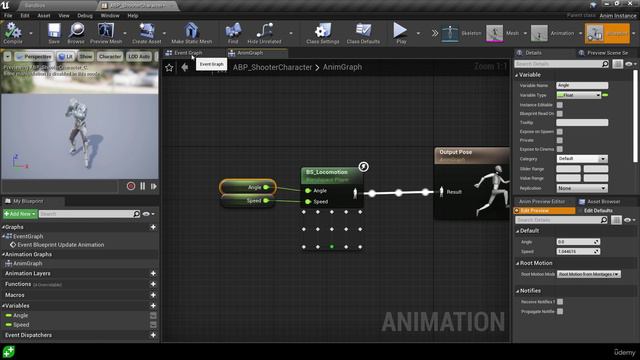640x360 pixels.
Task: Click Character button in viewport
Action: pos(110,56)
